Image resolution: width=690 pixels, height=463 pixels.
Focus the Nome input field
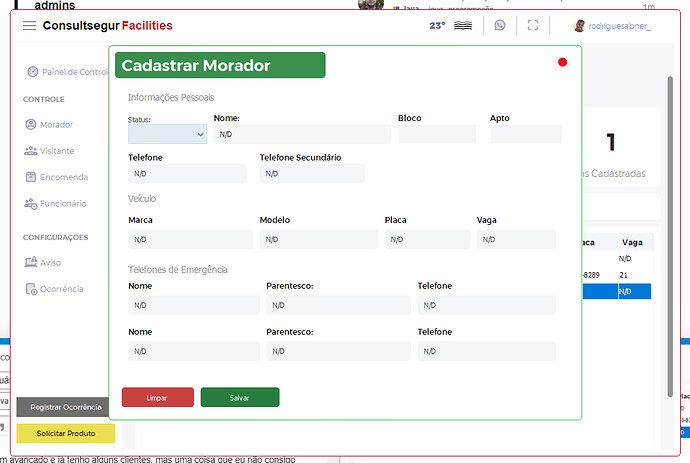[302, 134]
